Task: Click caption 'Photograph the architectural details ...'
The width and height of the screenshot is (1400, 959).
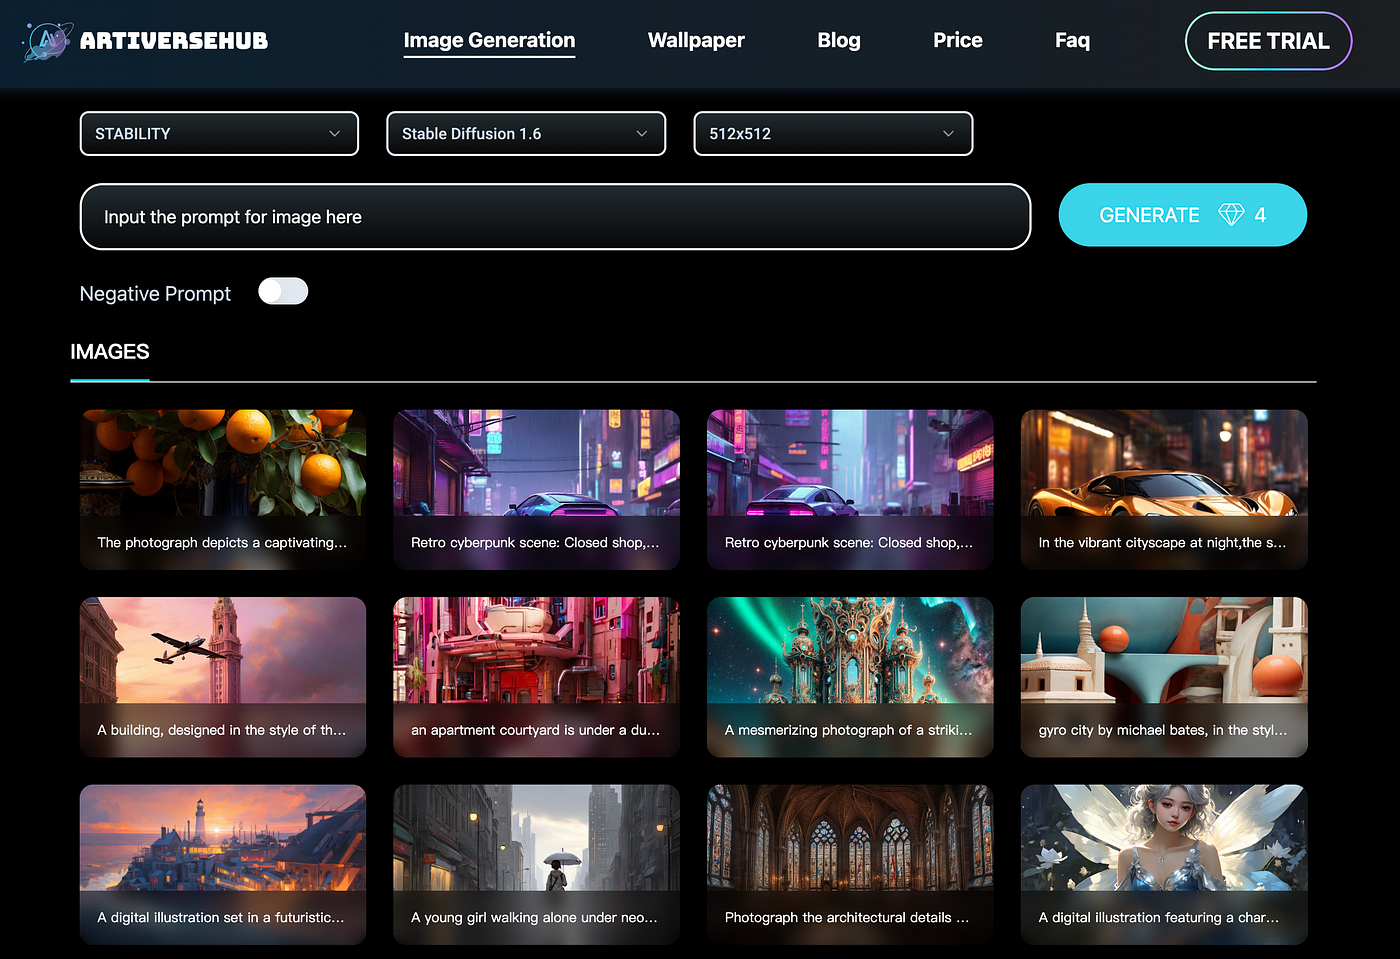Action: 847,917
